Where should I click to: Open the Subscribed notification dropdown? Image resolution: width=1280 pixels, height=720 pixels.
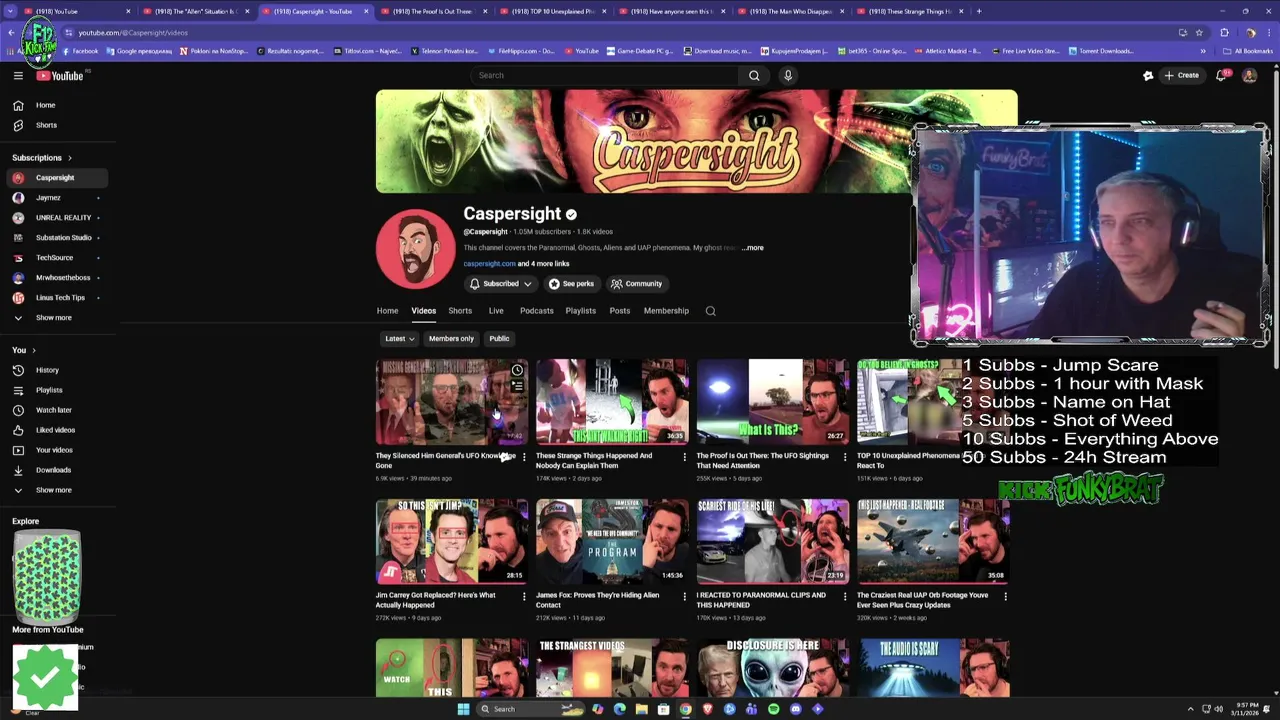click(x=501, y=284)
